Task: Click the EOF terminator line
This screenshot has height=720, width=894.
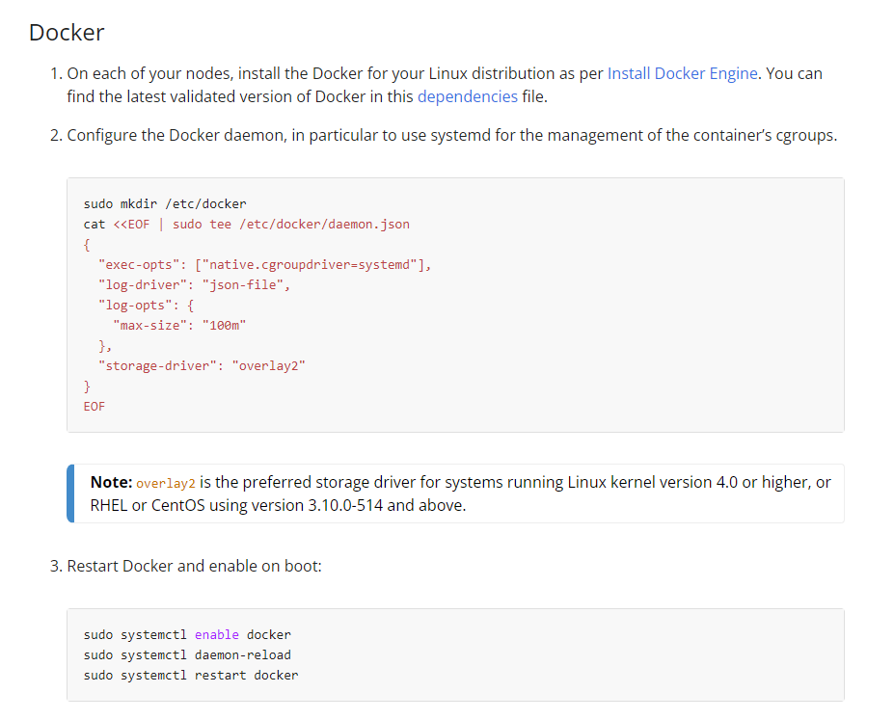Action: tap(93, 406)
